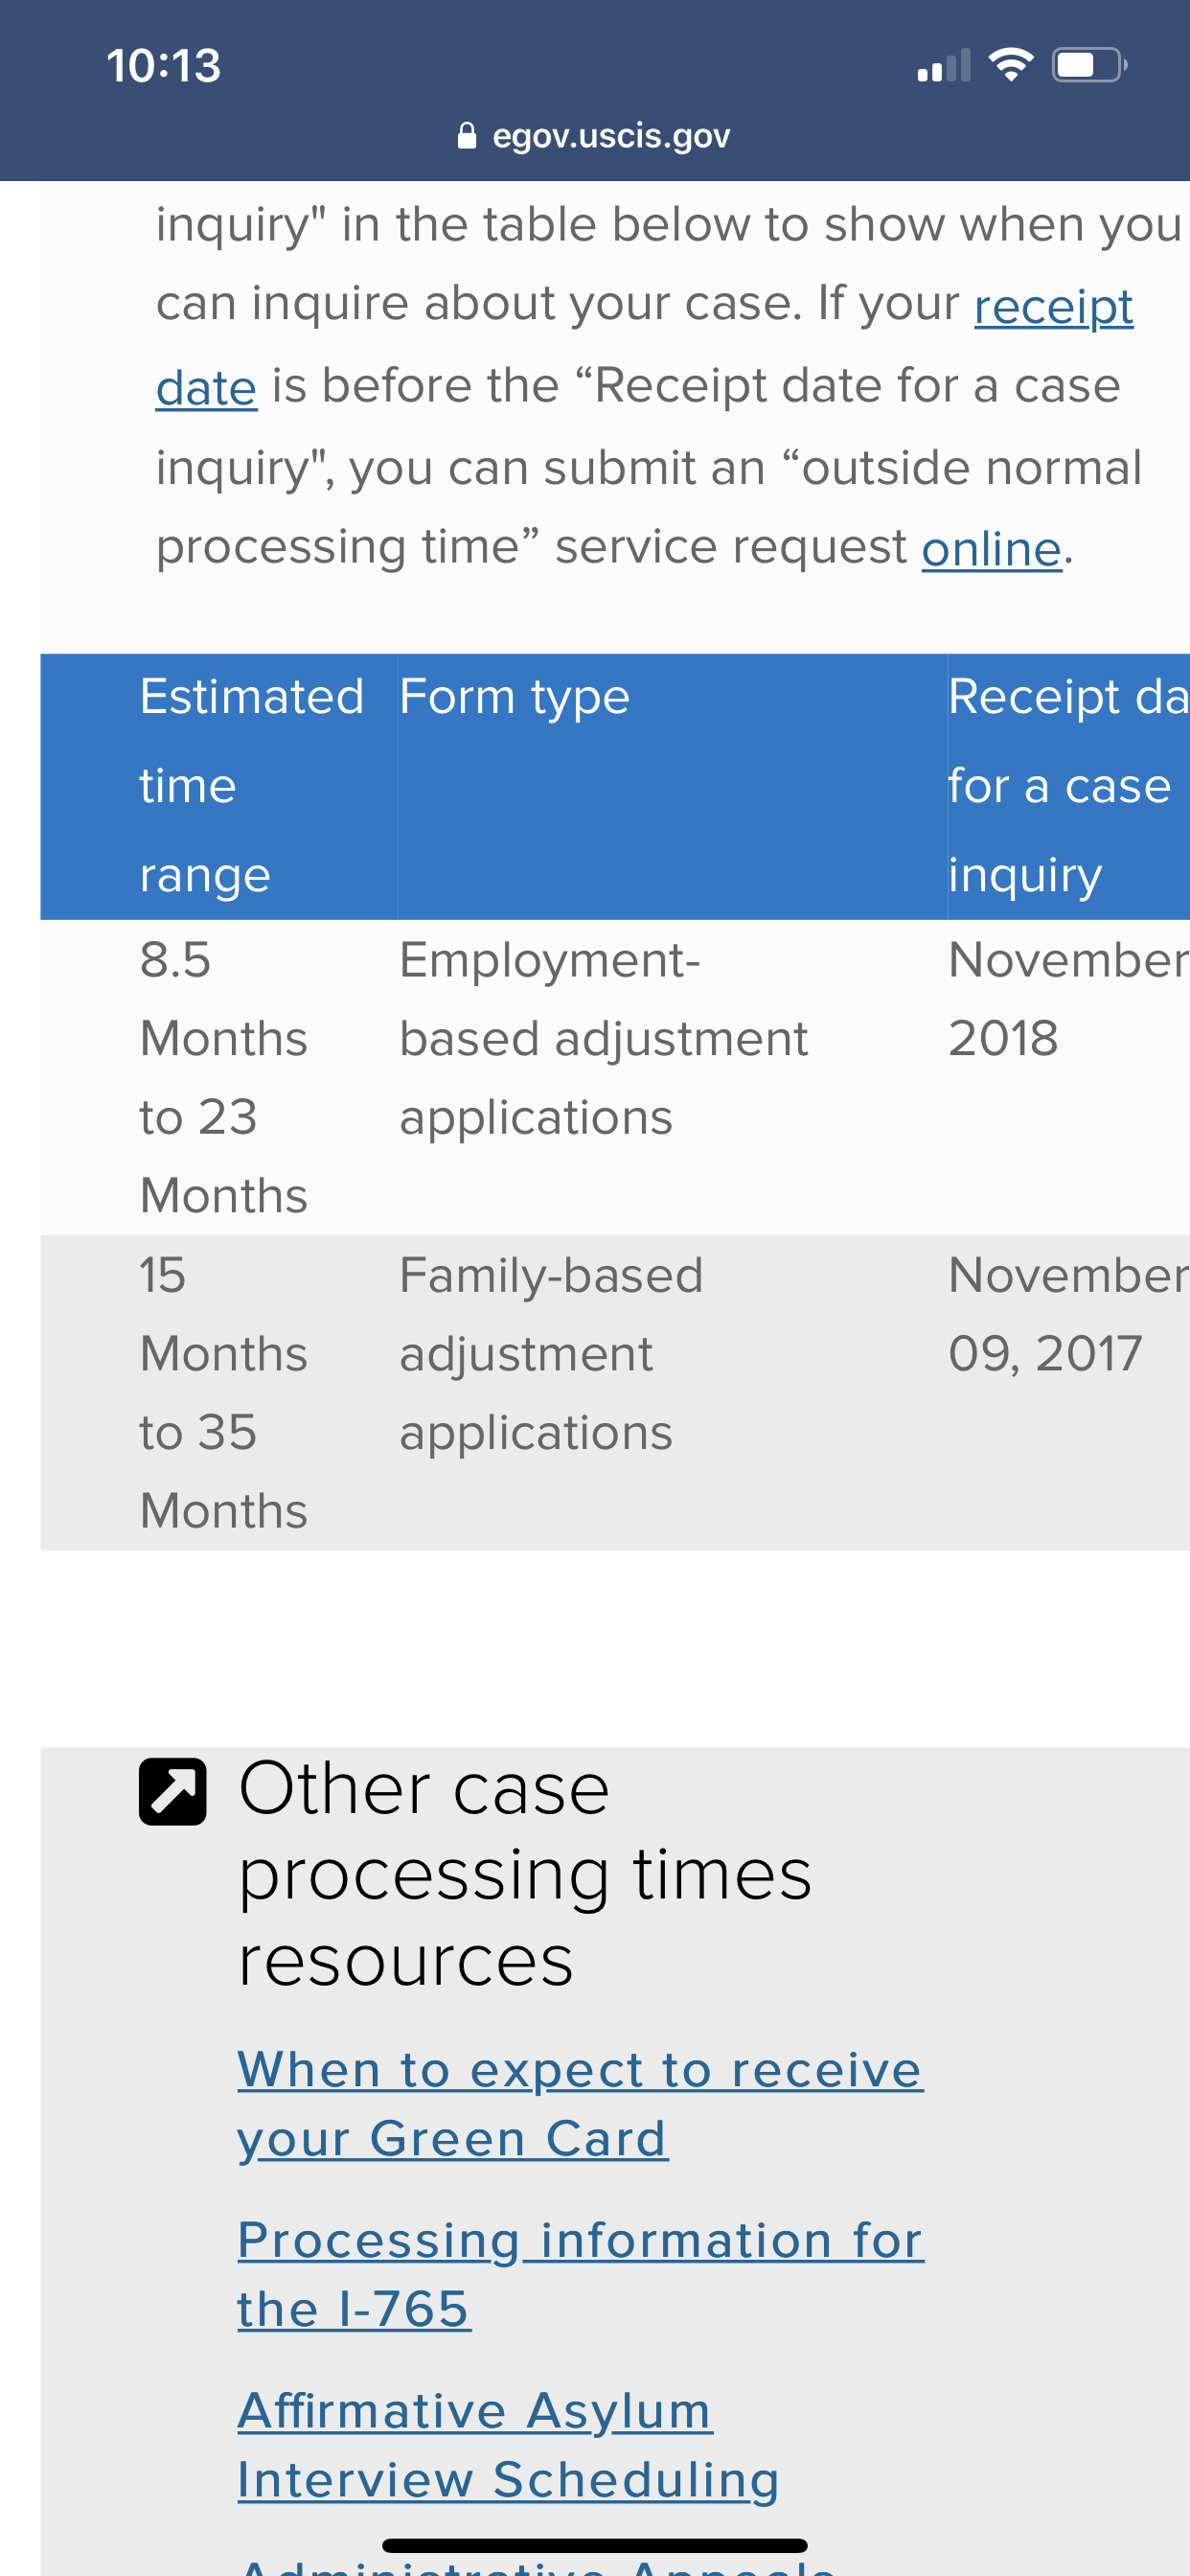
Task: Tap the Family-based adjustment applications row
Action: (x=615, y=1392)
